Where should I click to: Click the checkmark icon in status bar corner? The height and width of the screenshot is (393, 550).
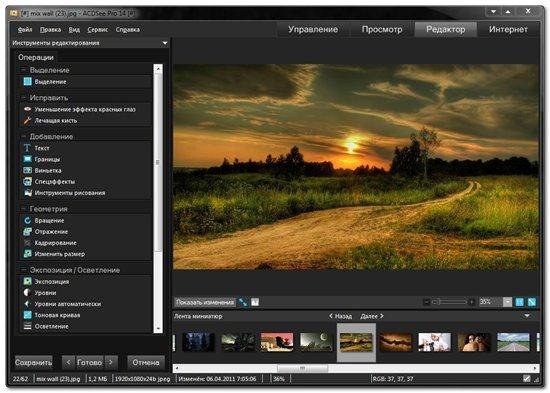click(526, 378)
